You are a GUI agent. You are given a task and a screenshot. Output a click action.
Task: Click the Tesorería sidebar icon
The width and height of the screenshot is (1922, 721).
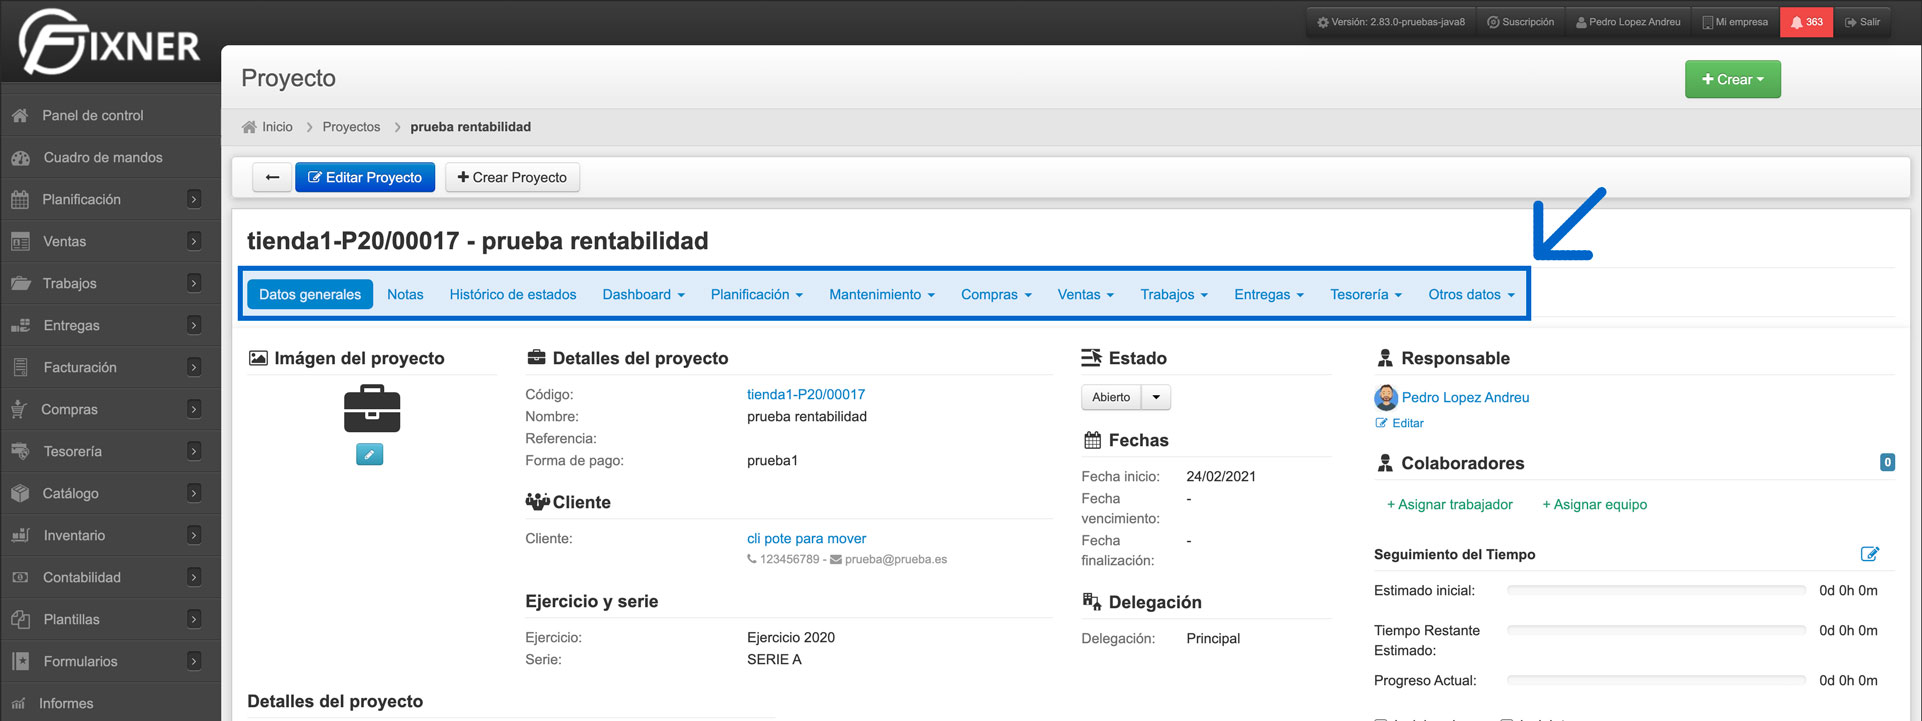pos(20,452)
